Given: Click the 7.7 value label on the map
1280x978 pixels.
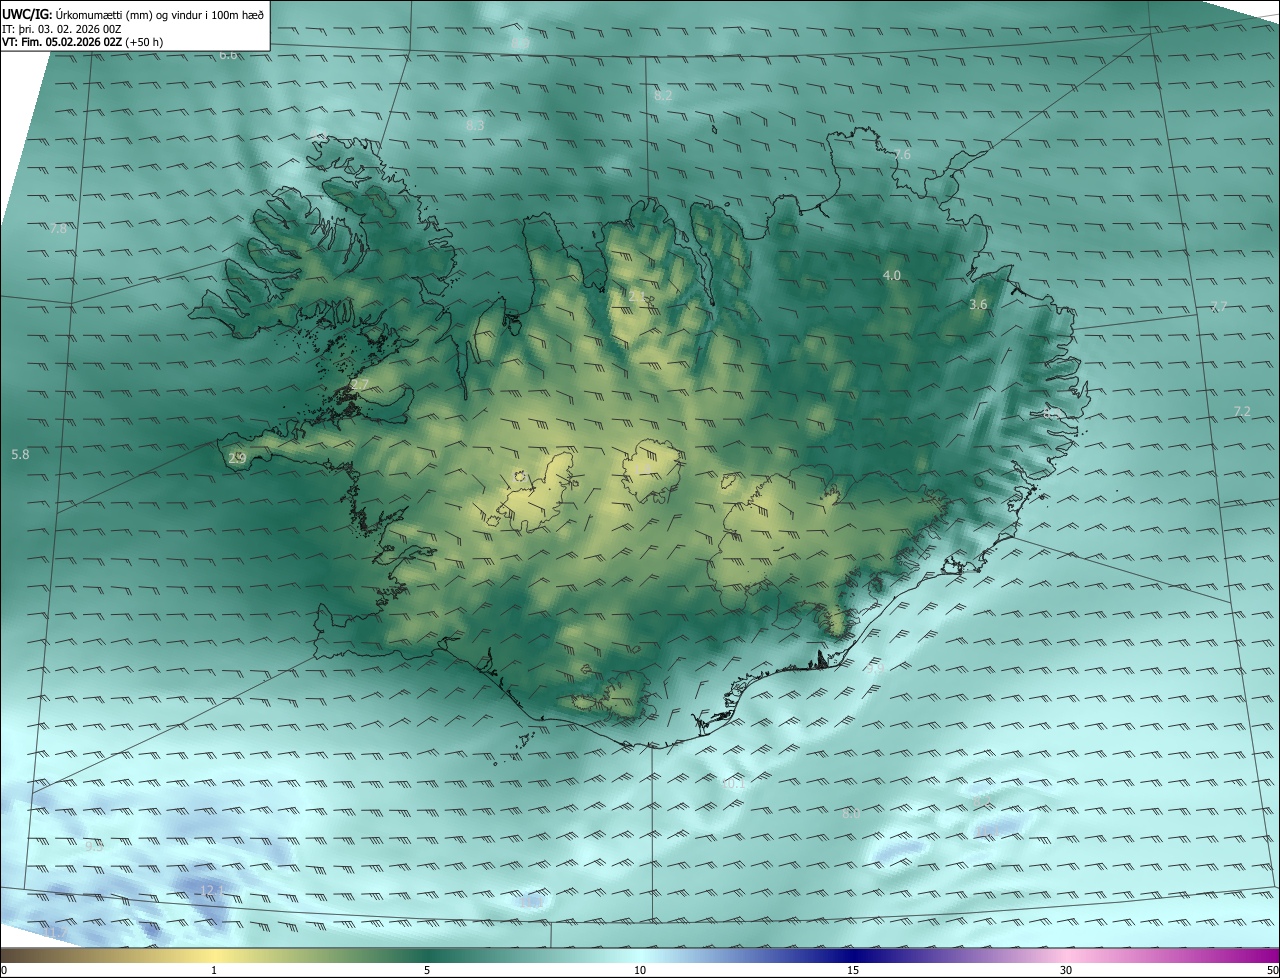Looking at the screenshot, I should pos(1218,307).
